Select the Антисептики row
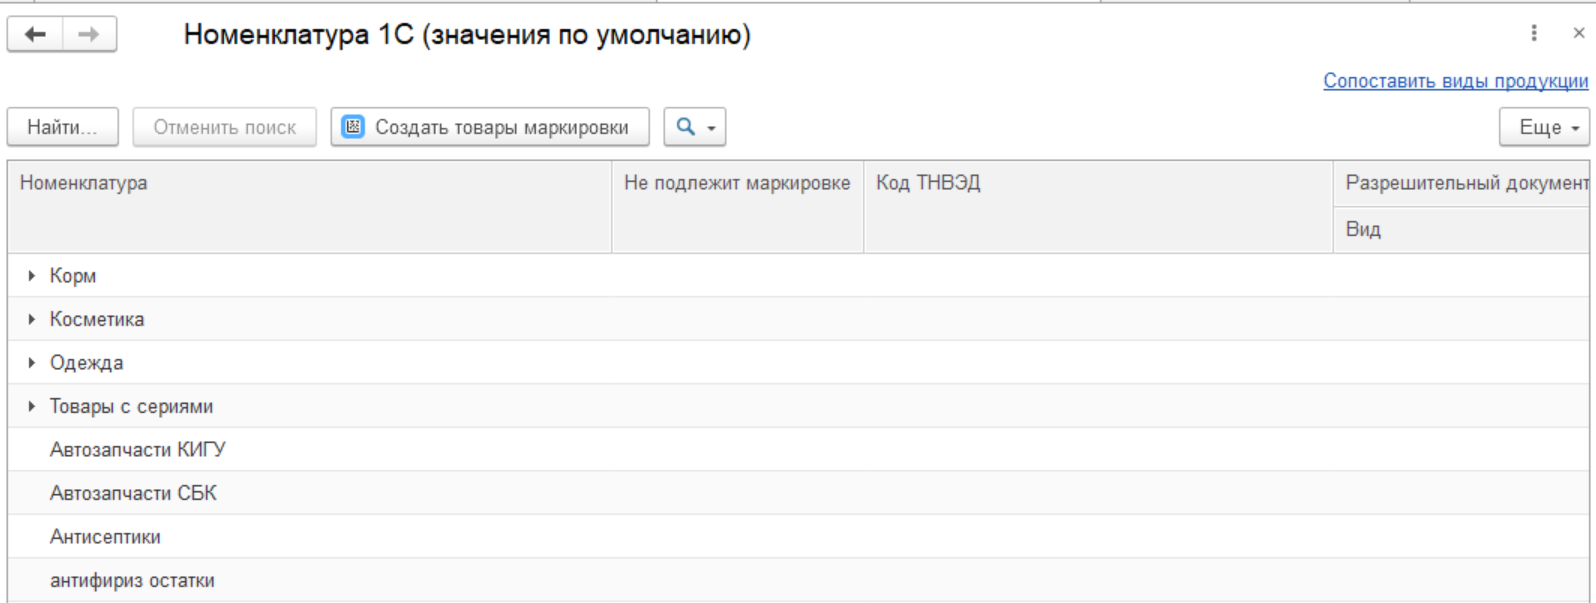The image size is (1596, 603). (105, 537)
